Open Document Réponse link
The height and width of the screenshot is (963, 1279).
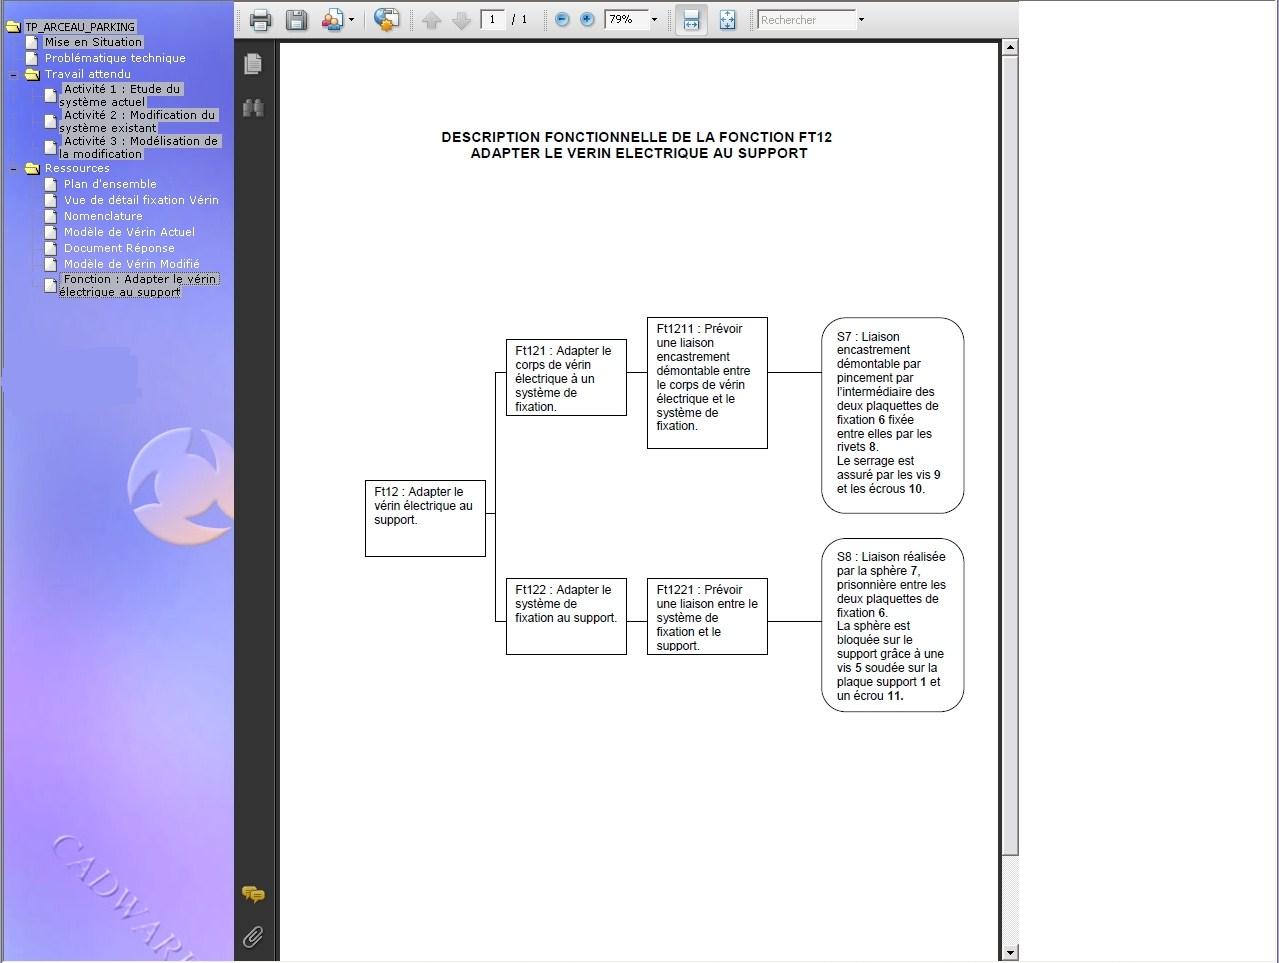(119, 248)
